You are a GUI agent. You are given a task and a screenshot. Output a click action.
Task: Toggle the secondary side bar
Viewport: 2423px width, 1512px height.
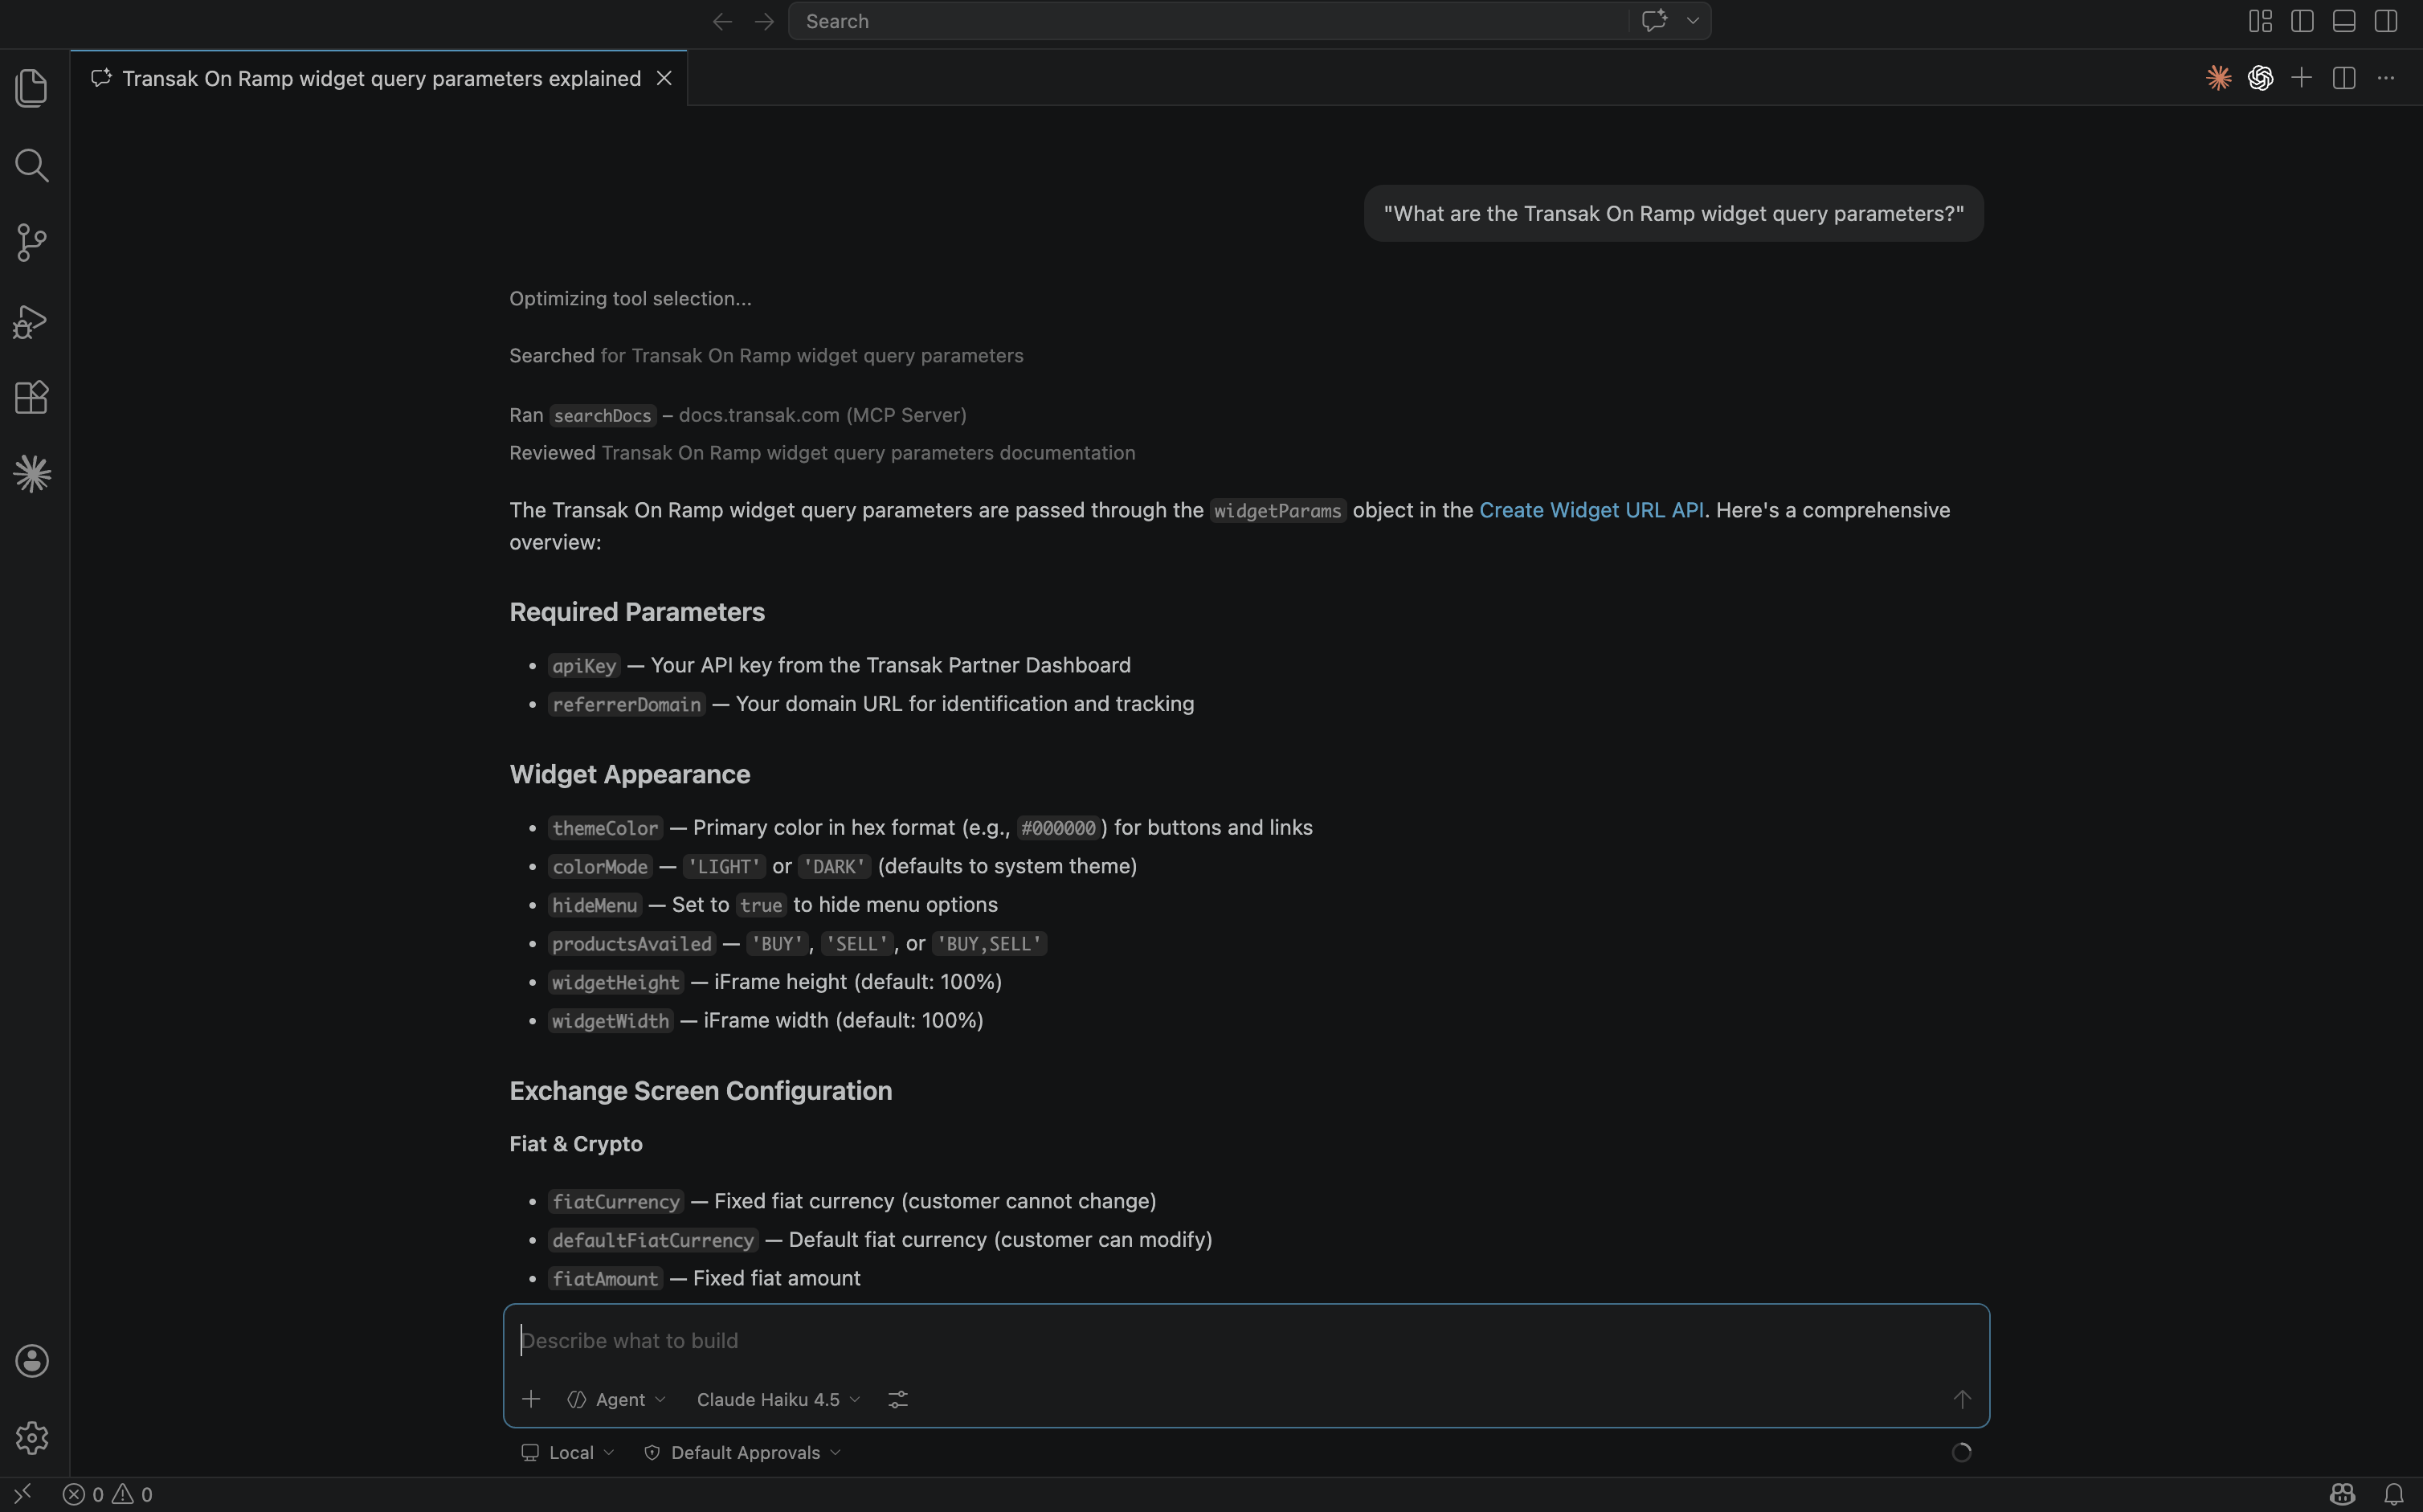[2386, 21]
